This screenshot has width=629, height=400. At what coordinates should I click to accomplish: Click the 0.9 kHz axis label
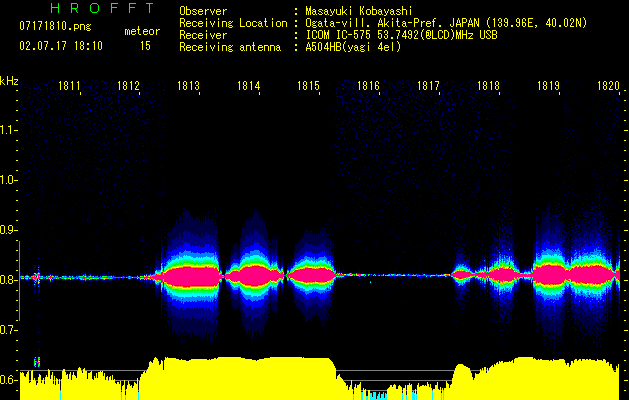pos(7,230)
